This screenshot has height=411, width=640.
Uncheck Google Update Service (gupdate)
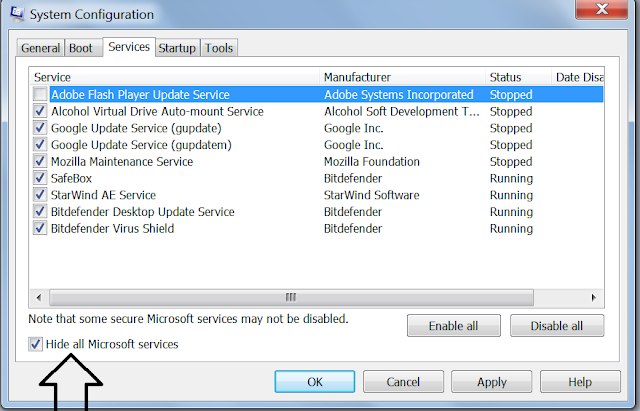tap(40, 128)
